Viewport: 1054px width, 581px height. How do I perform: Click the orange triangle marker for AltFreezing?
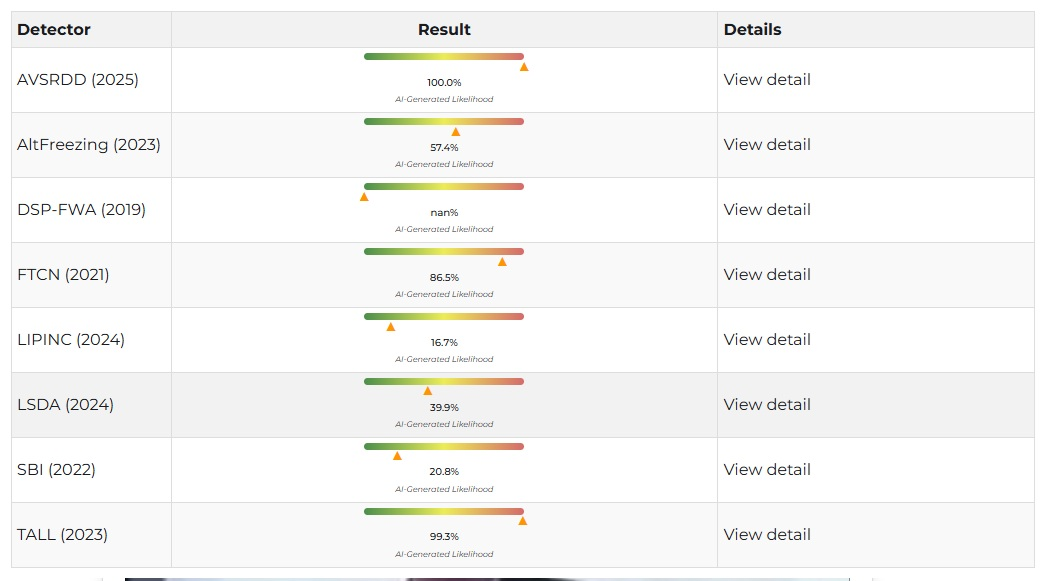[x=456, y=132]
